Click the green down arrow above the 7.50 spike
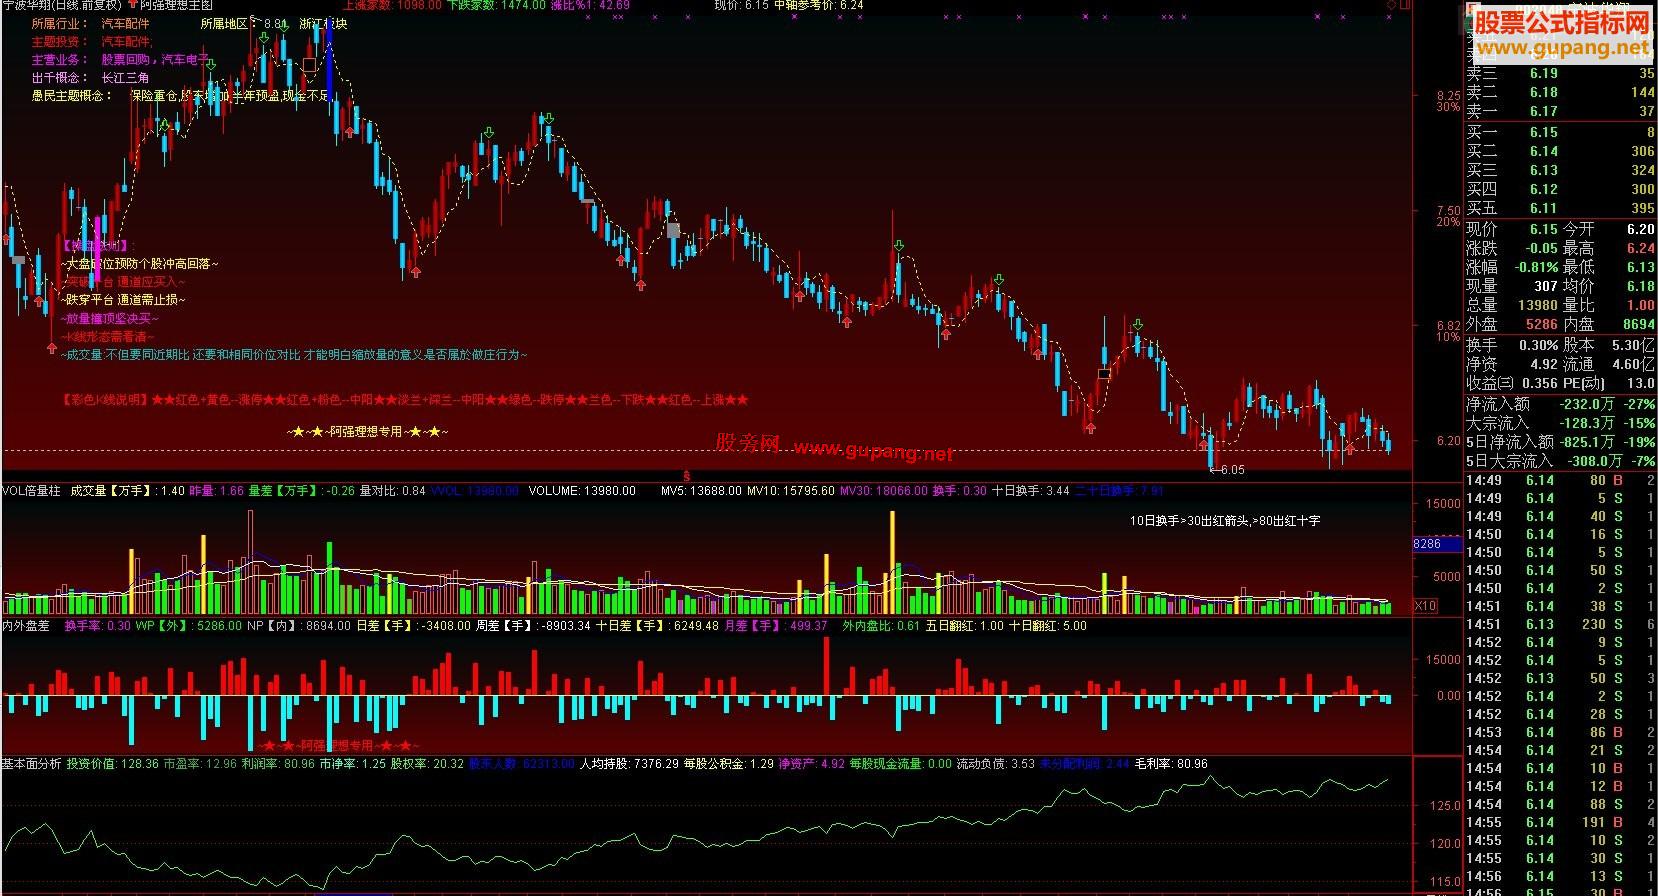Image resolution: width=1658 pixels, height=896 pixels. [899, 246]
